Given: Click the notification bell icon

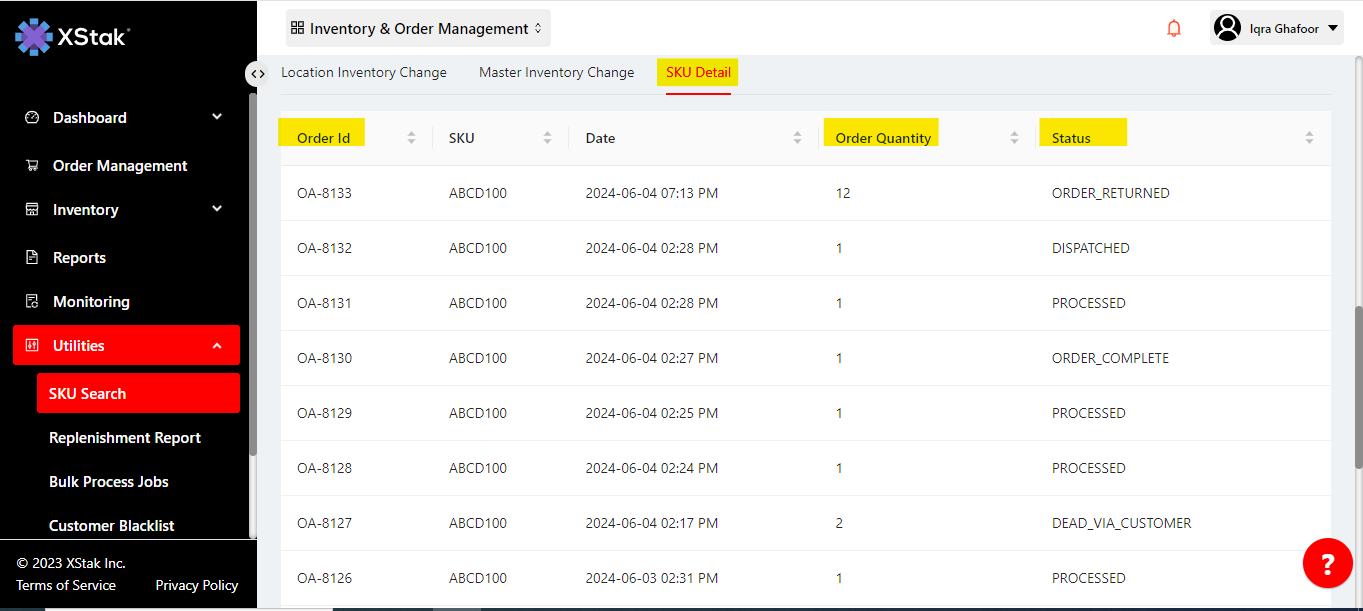Looking at the screenshot, I should [1174, 29].
